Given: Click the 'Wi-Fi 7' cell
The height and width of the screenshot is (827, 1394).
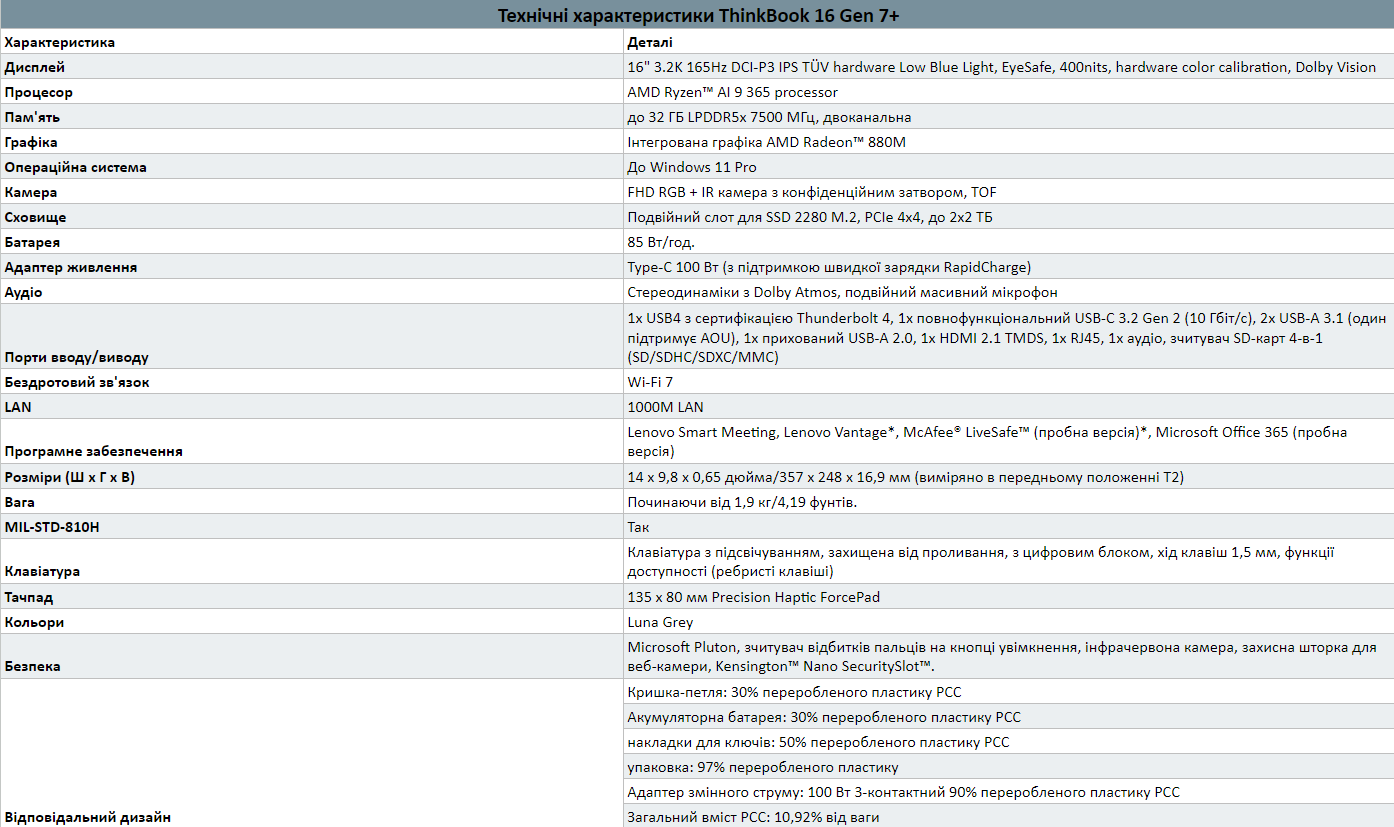Looking at the screenshot, I should coord(1008,382).
